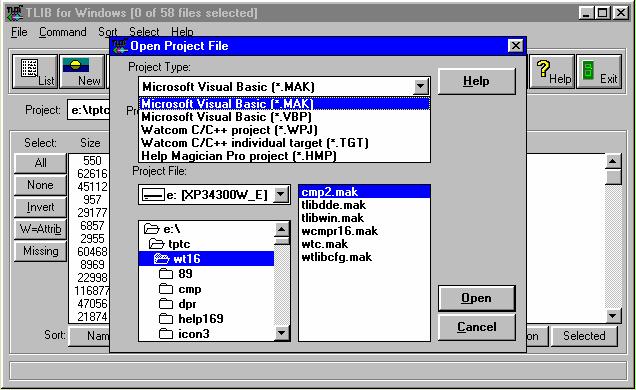Click the List toolbar button
636x390 pixels.
pos(35,72)
